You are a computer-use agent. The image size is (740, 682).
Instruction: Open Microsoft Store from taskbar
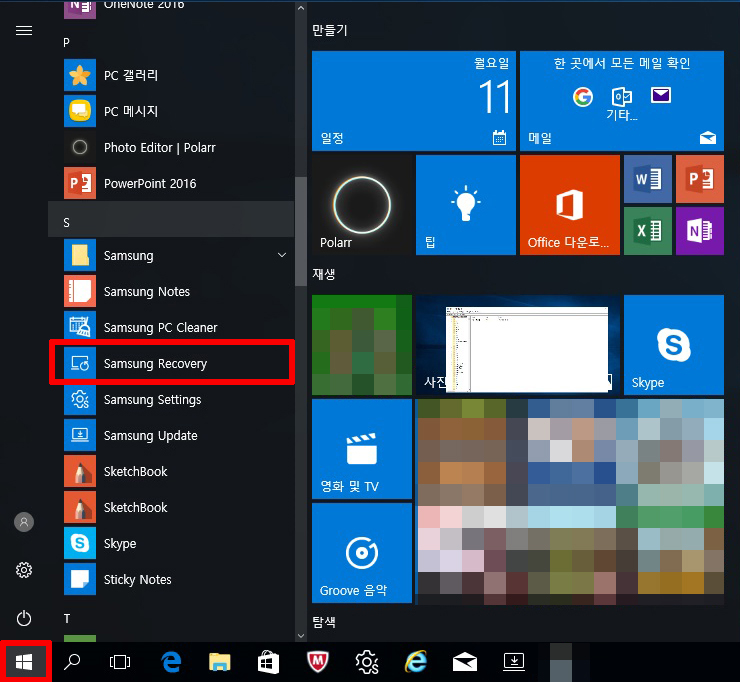[269, 662]
